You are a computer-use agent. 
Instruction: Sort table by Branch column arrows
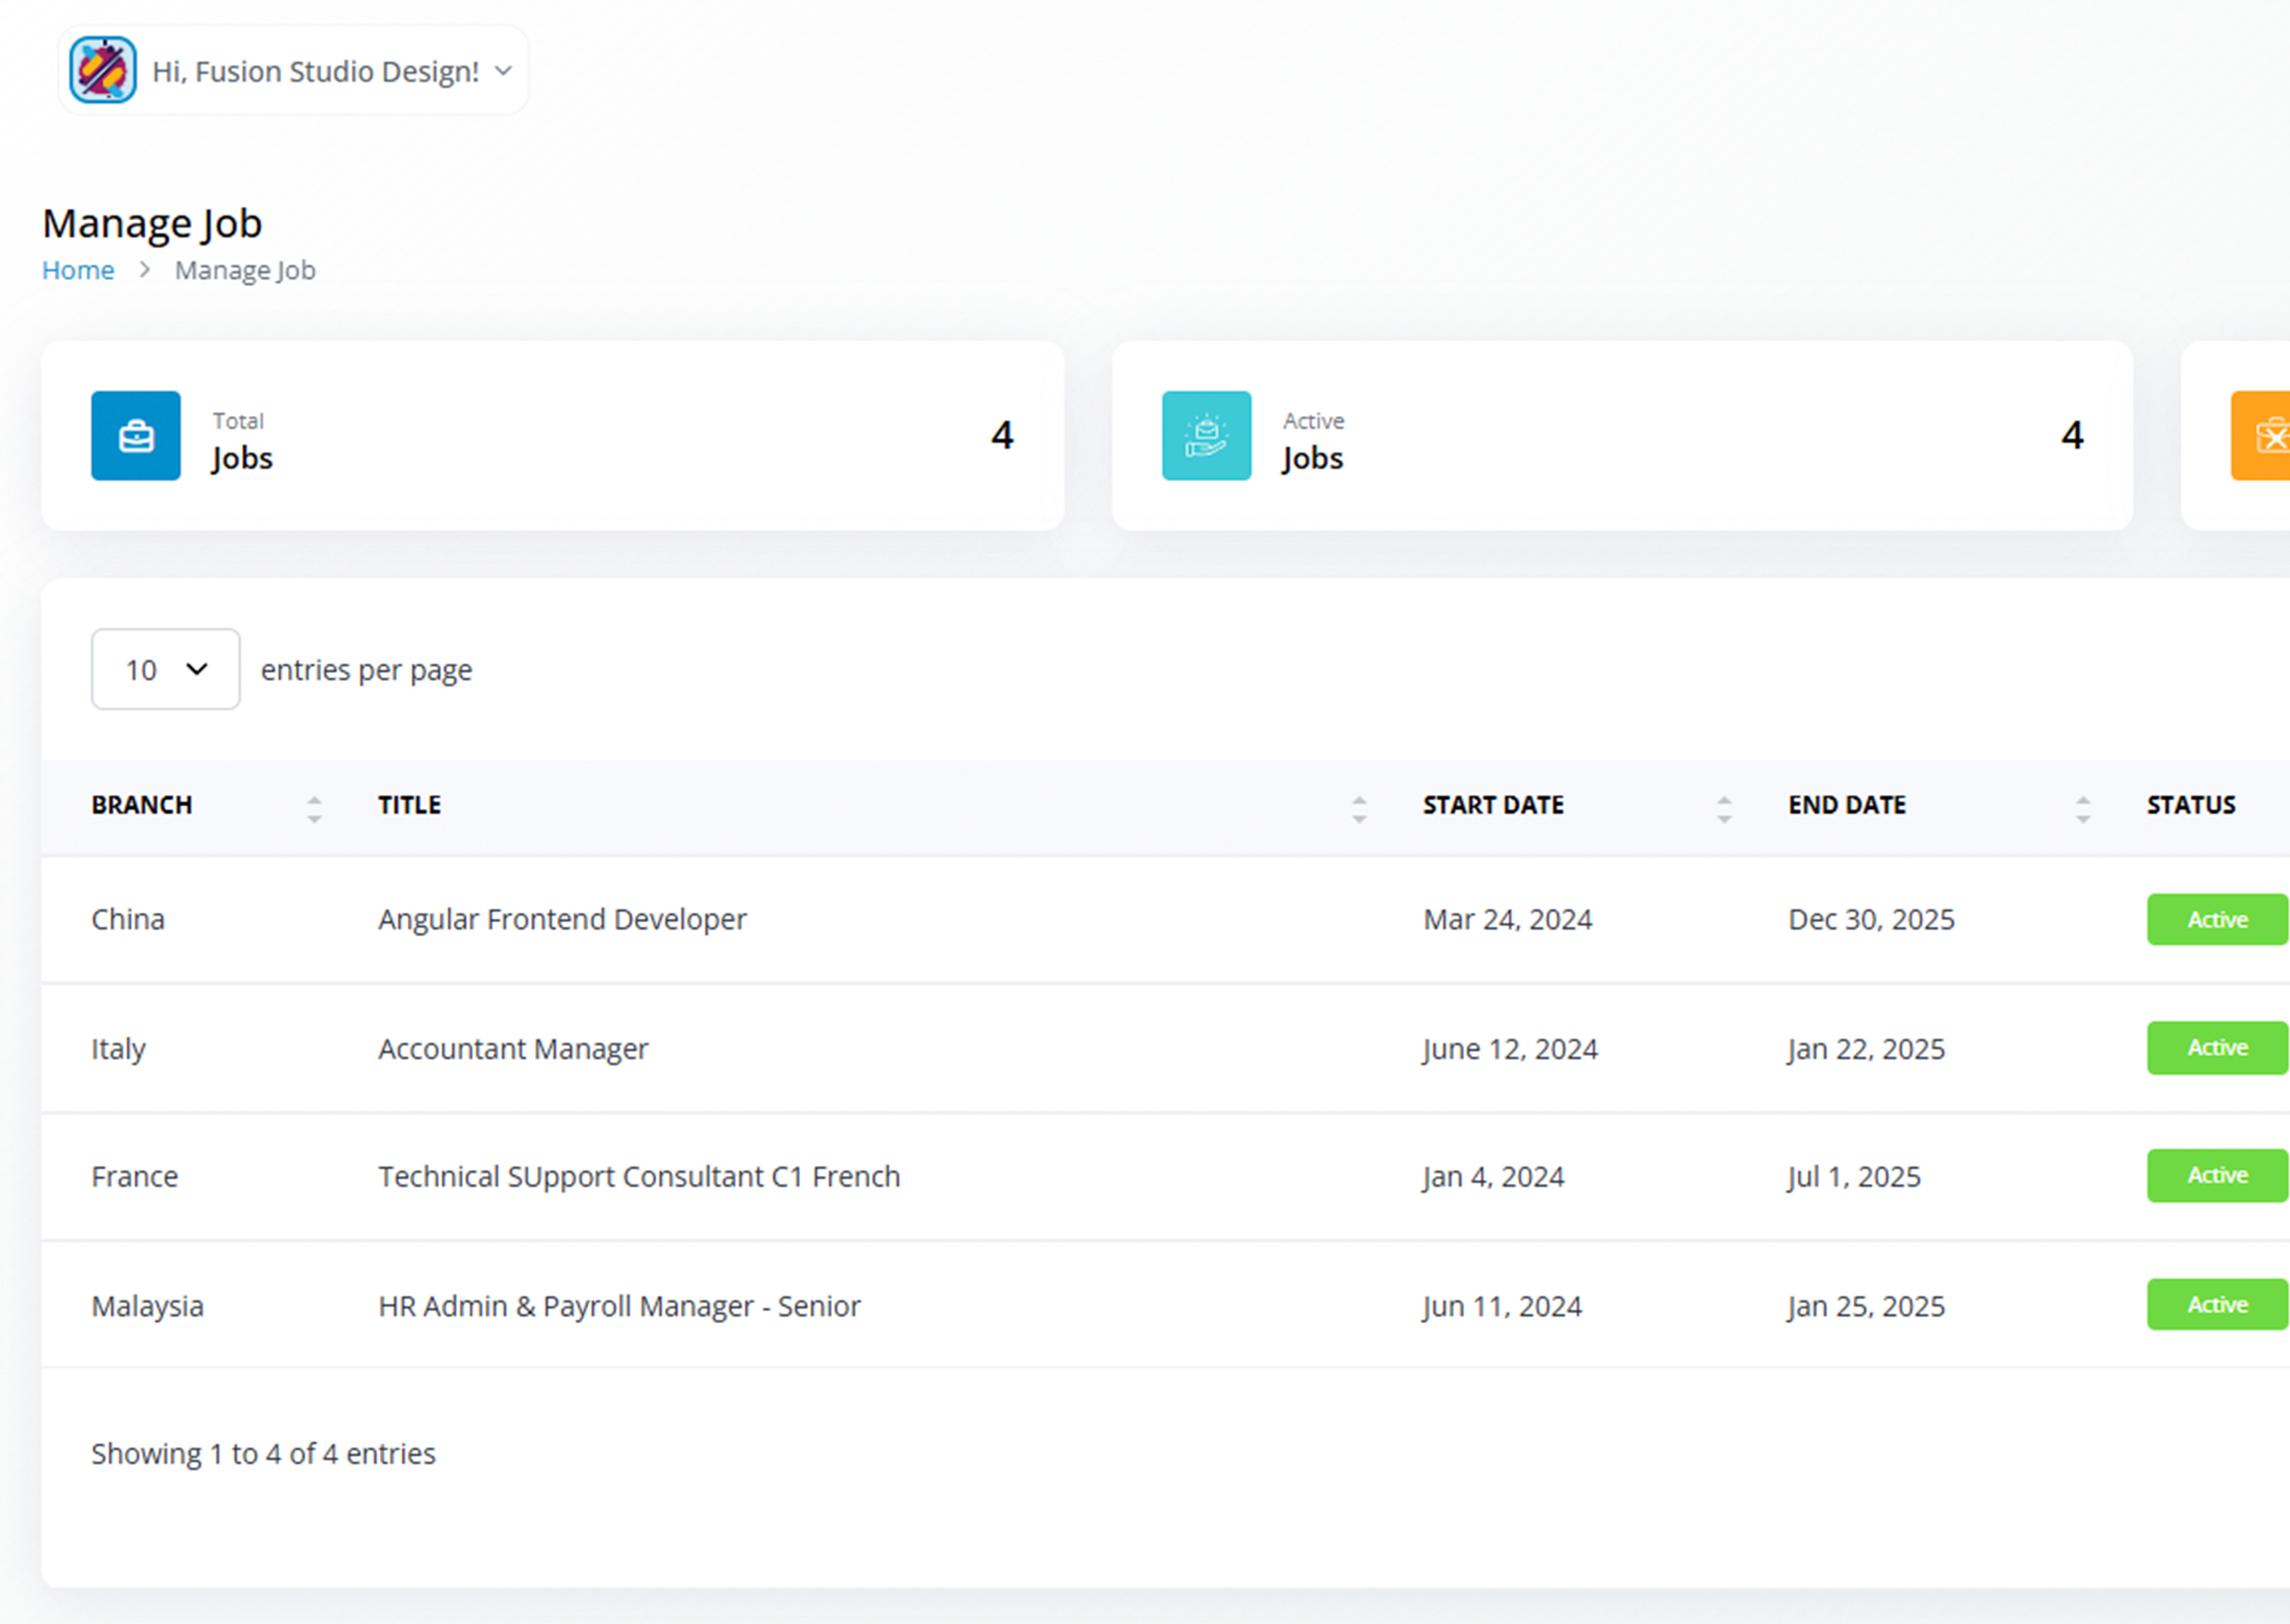point(314,809)
